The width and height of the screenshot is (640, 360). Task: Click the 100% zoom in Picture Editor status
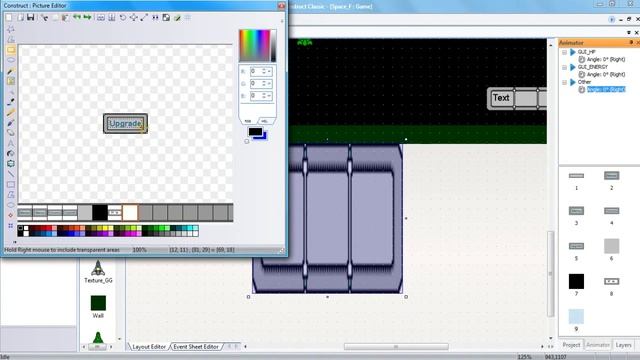140,249
